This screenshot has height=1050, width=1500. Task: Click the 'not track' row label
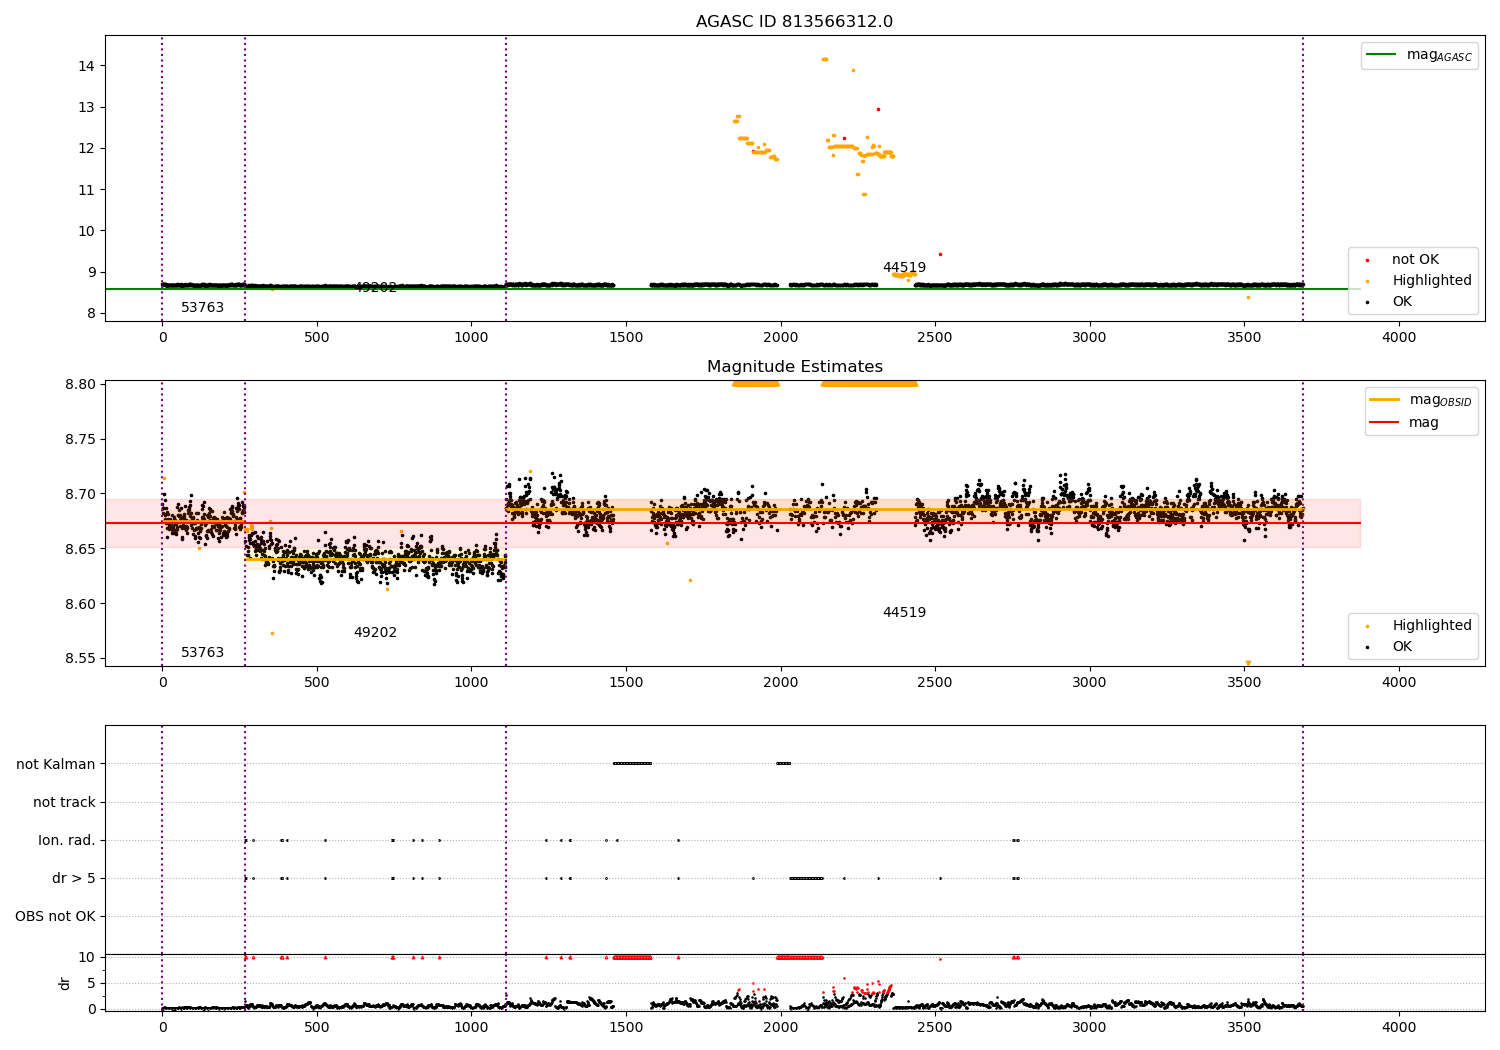64,803
